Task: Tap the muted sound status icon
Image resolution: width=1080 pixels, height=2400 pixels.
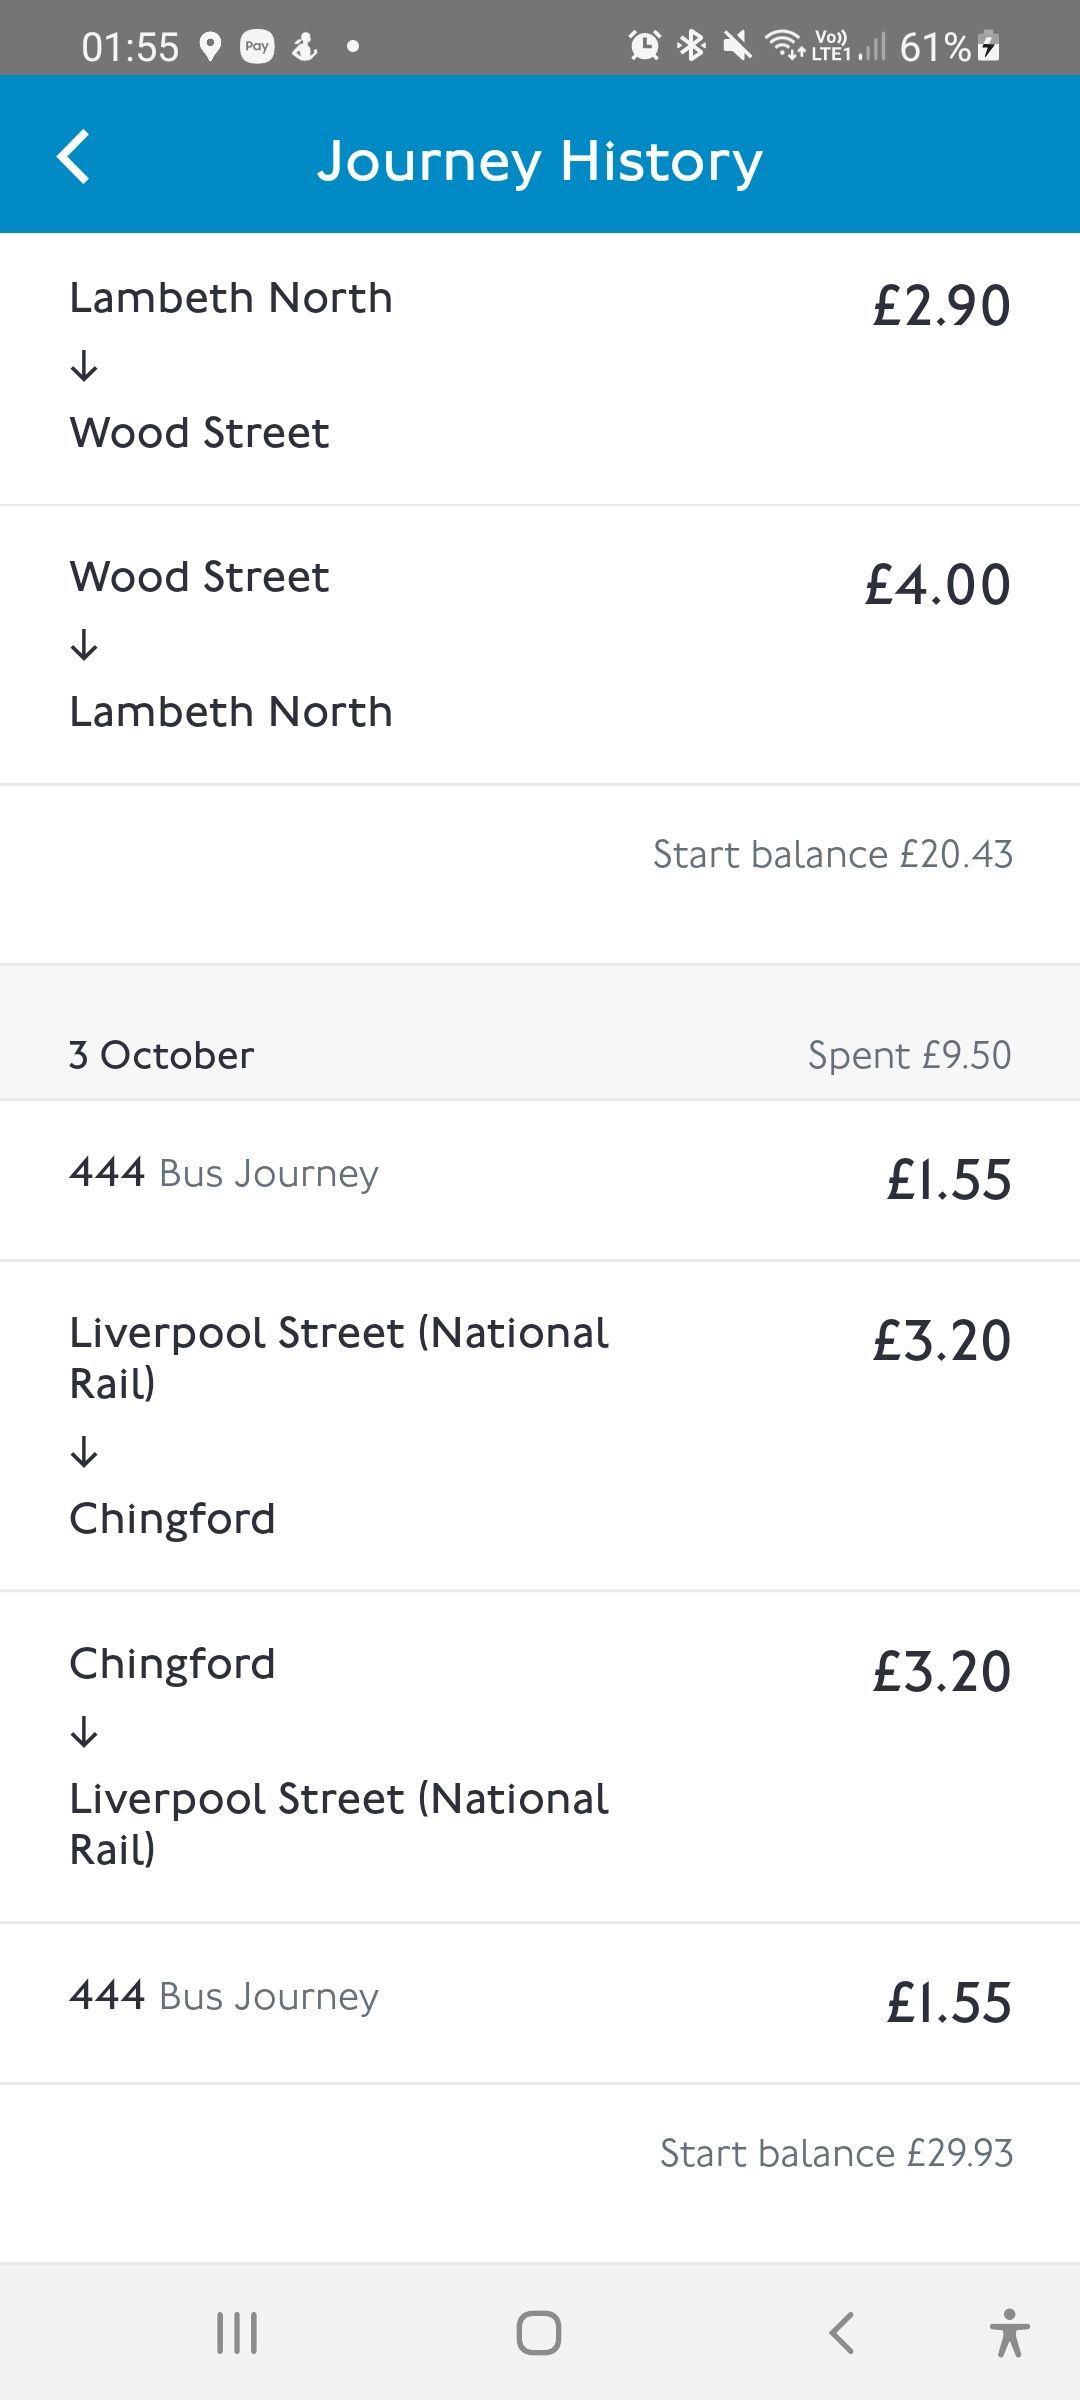Action: tap(737, 46)
